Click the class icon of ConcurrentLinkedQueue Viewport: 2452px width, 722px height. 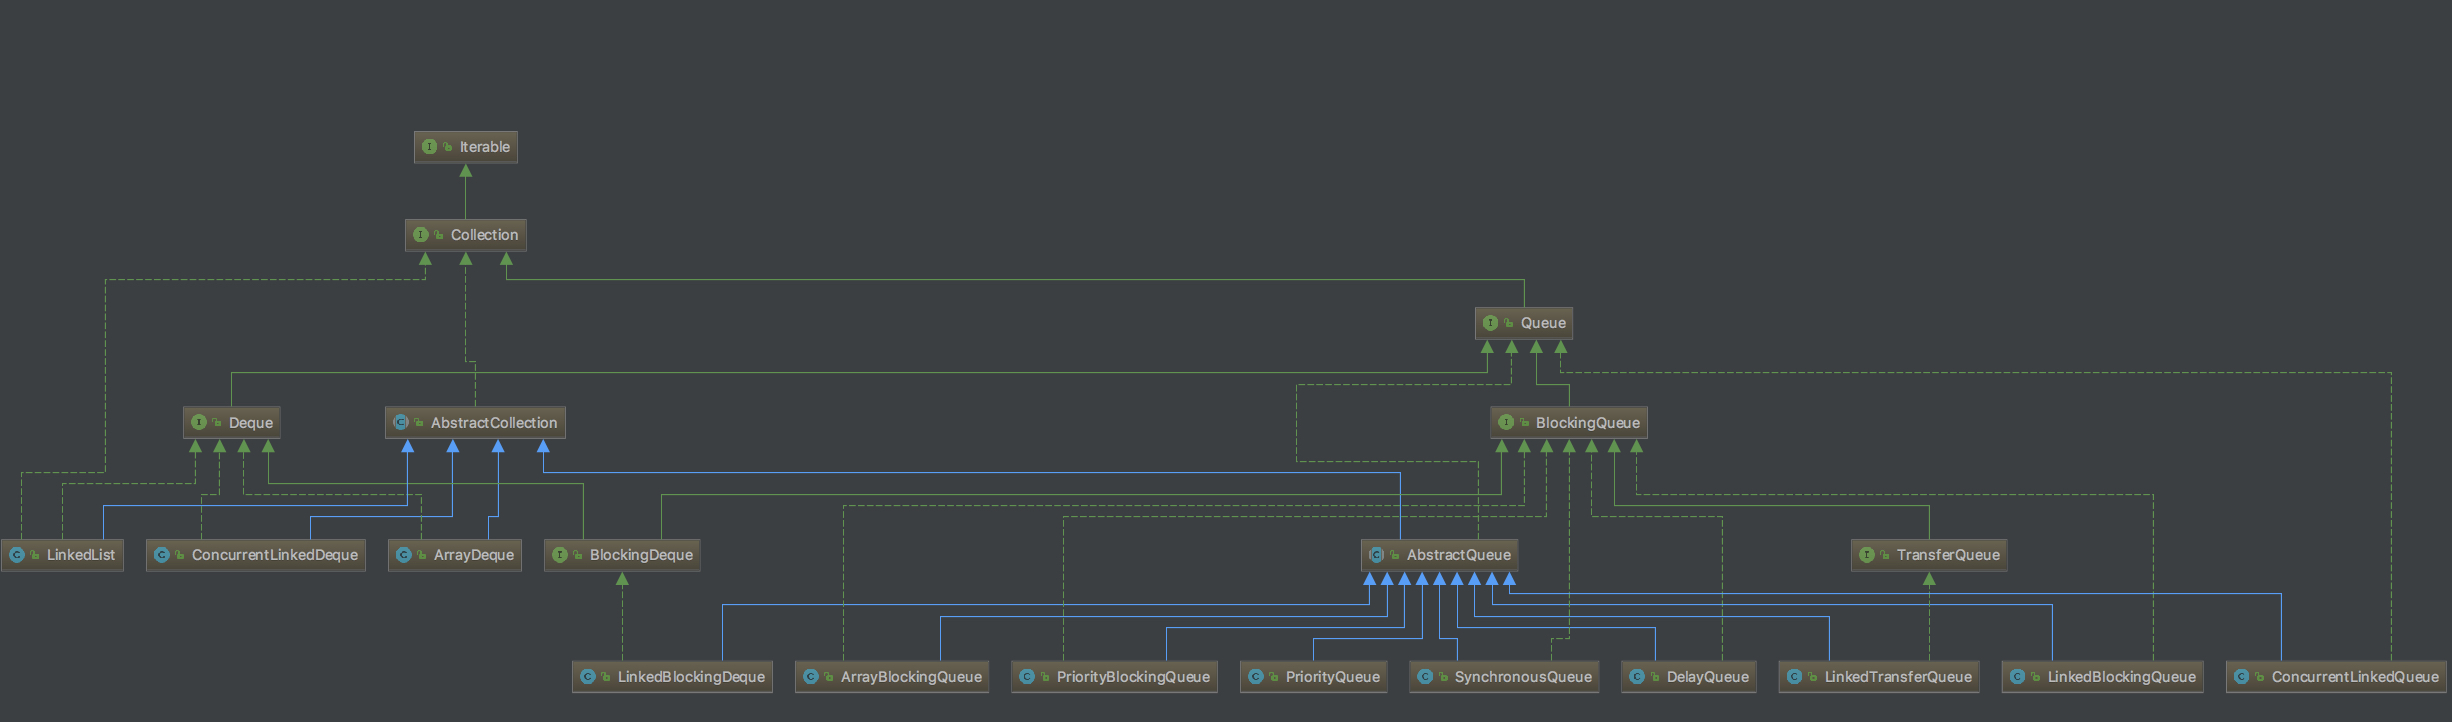[x=2241, y=677]
